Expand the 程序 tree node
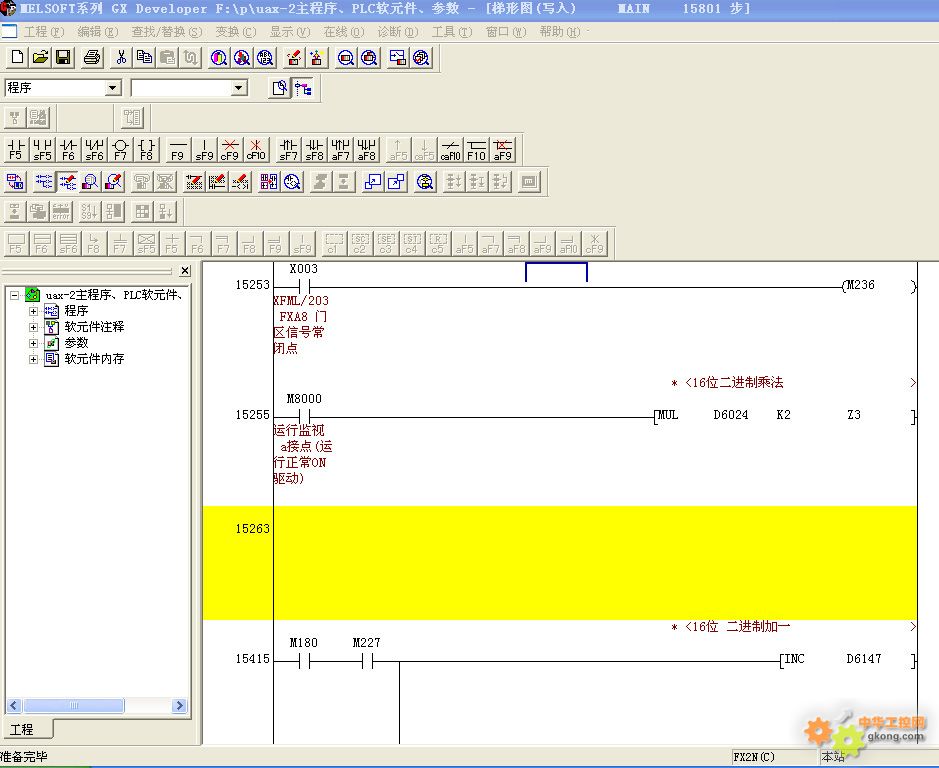939x768 pixels. click(x=34, y=311)
